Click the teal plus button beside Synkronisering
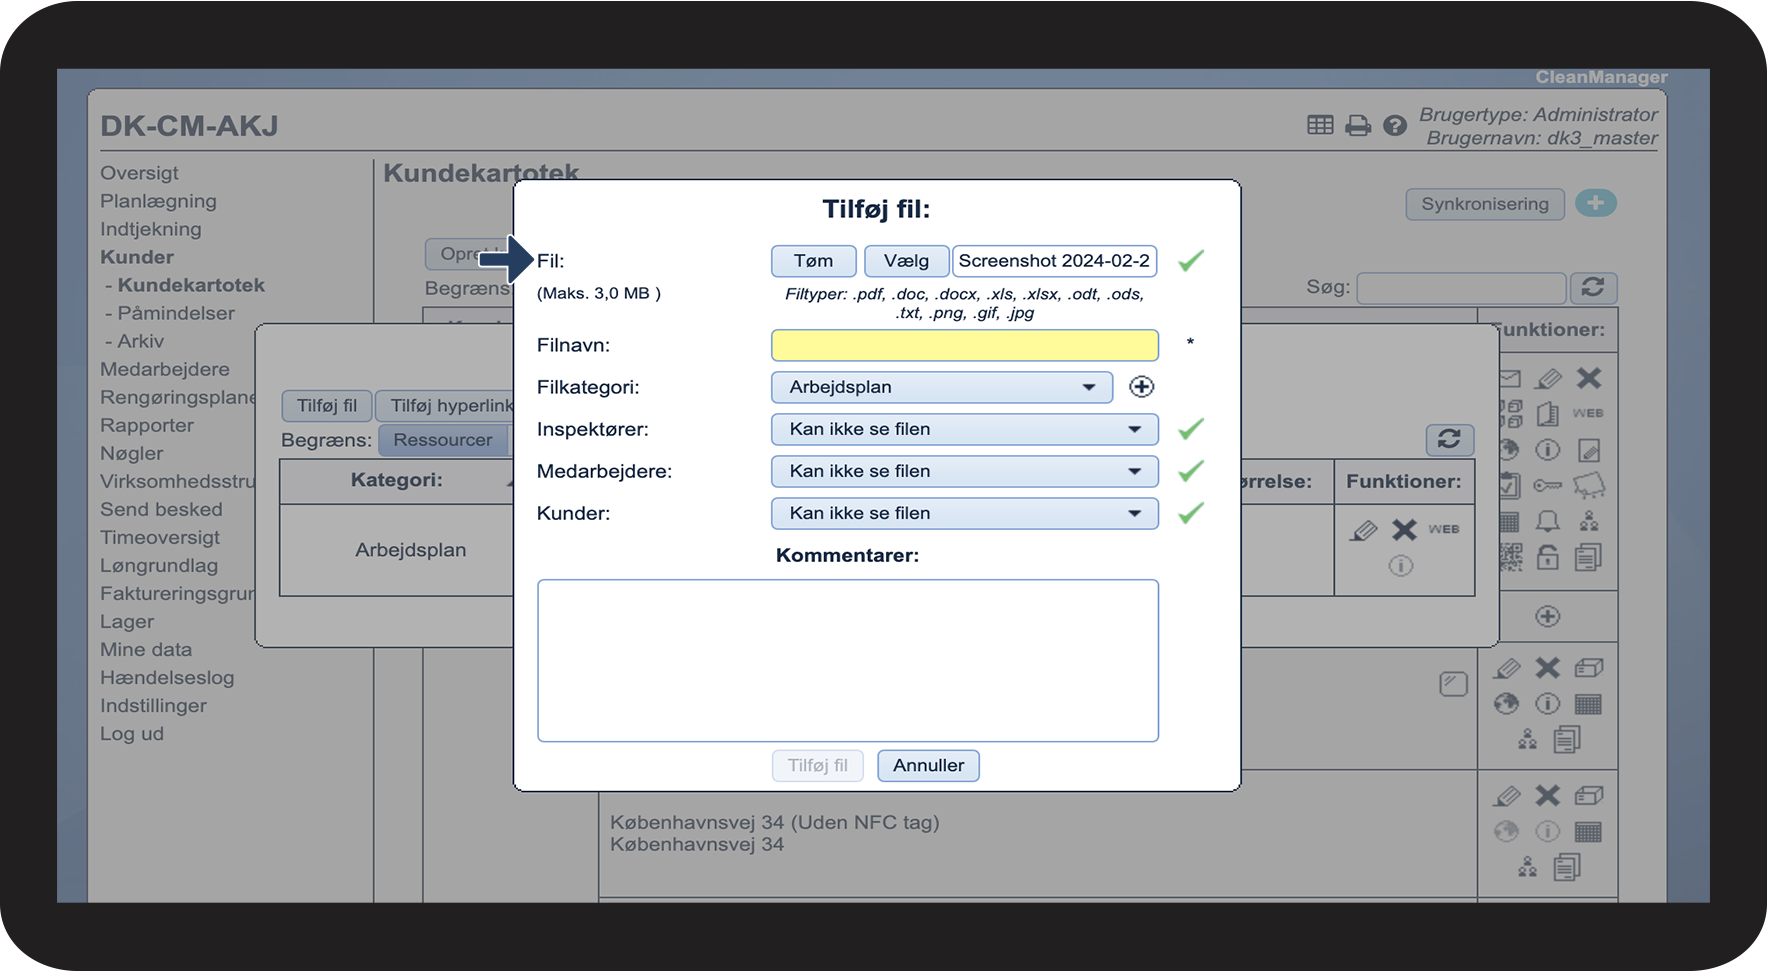Image resolution: width=1767 pixels, height=971 pixels. pos(1596,203)
